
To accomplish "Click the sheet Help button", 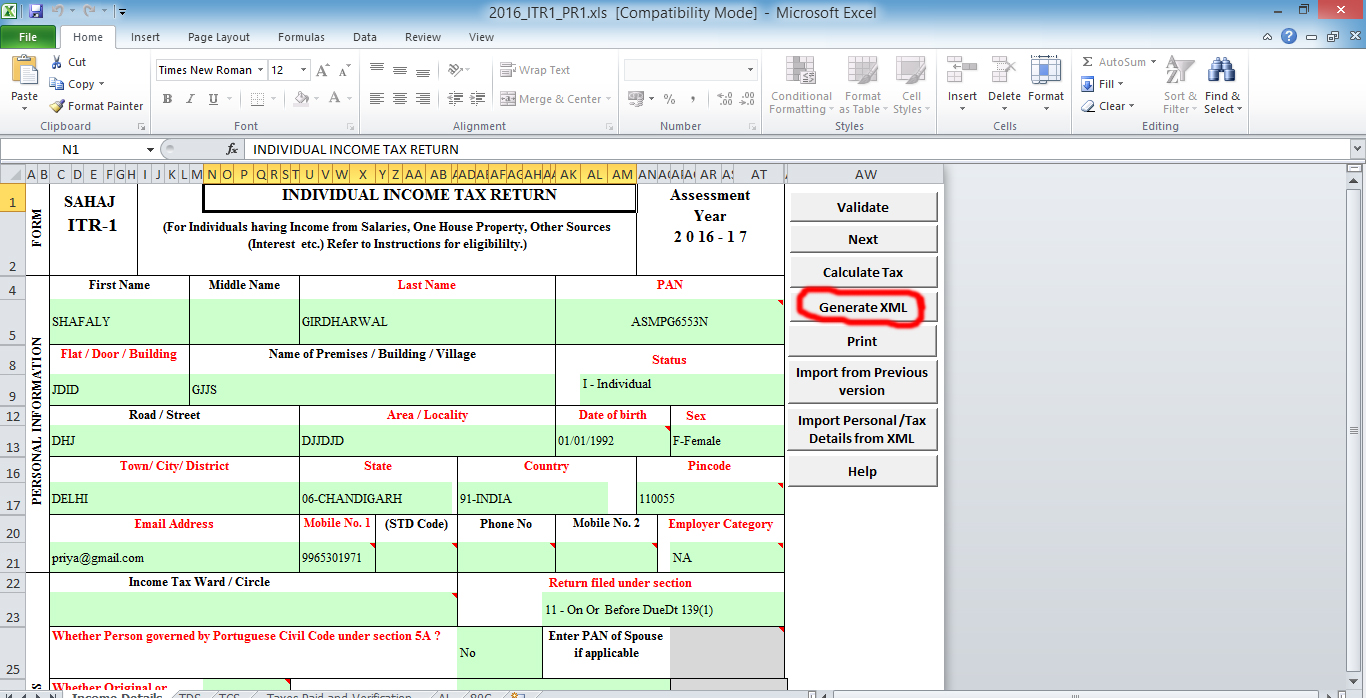I will point(863,472).
